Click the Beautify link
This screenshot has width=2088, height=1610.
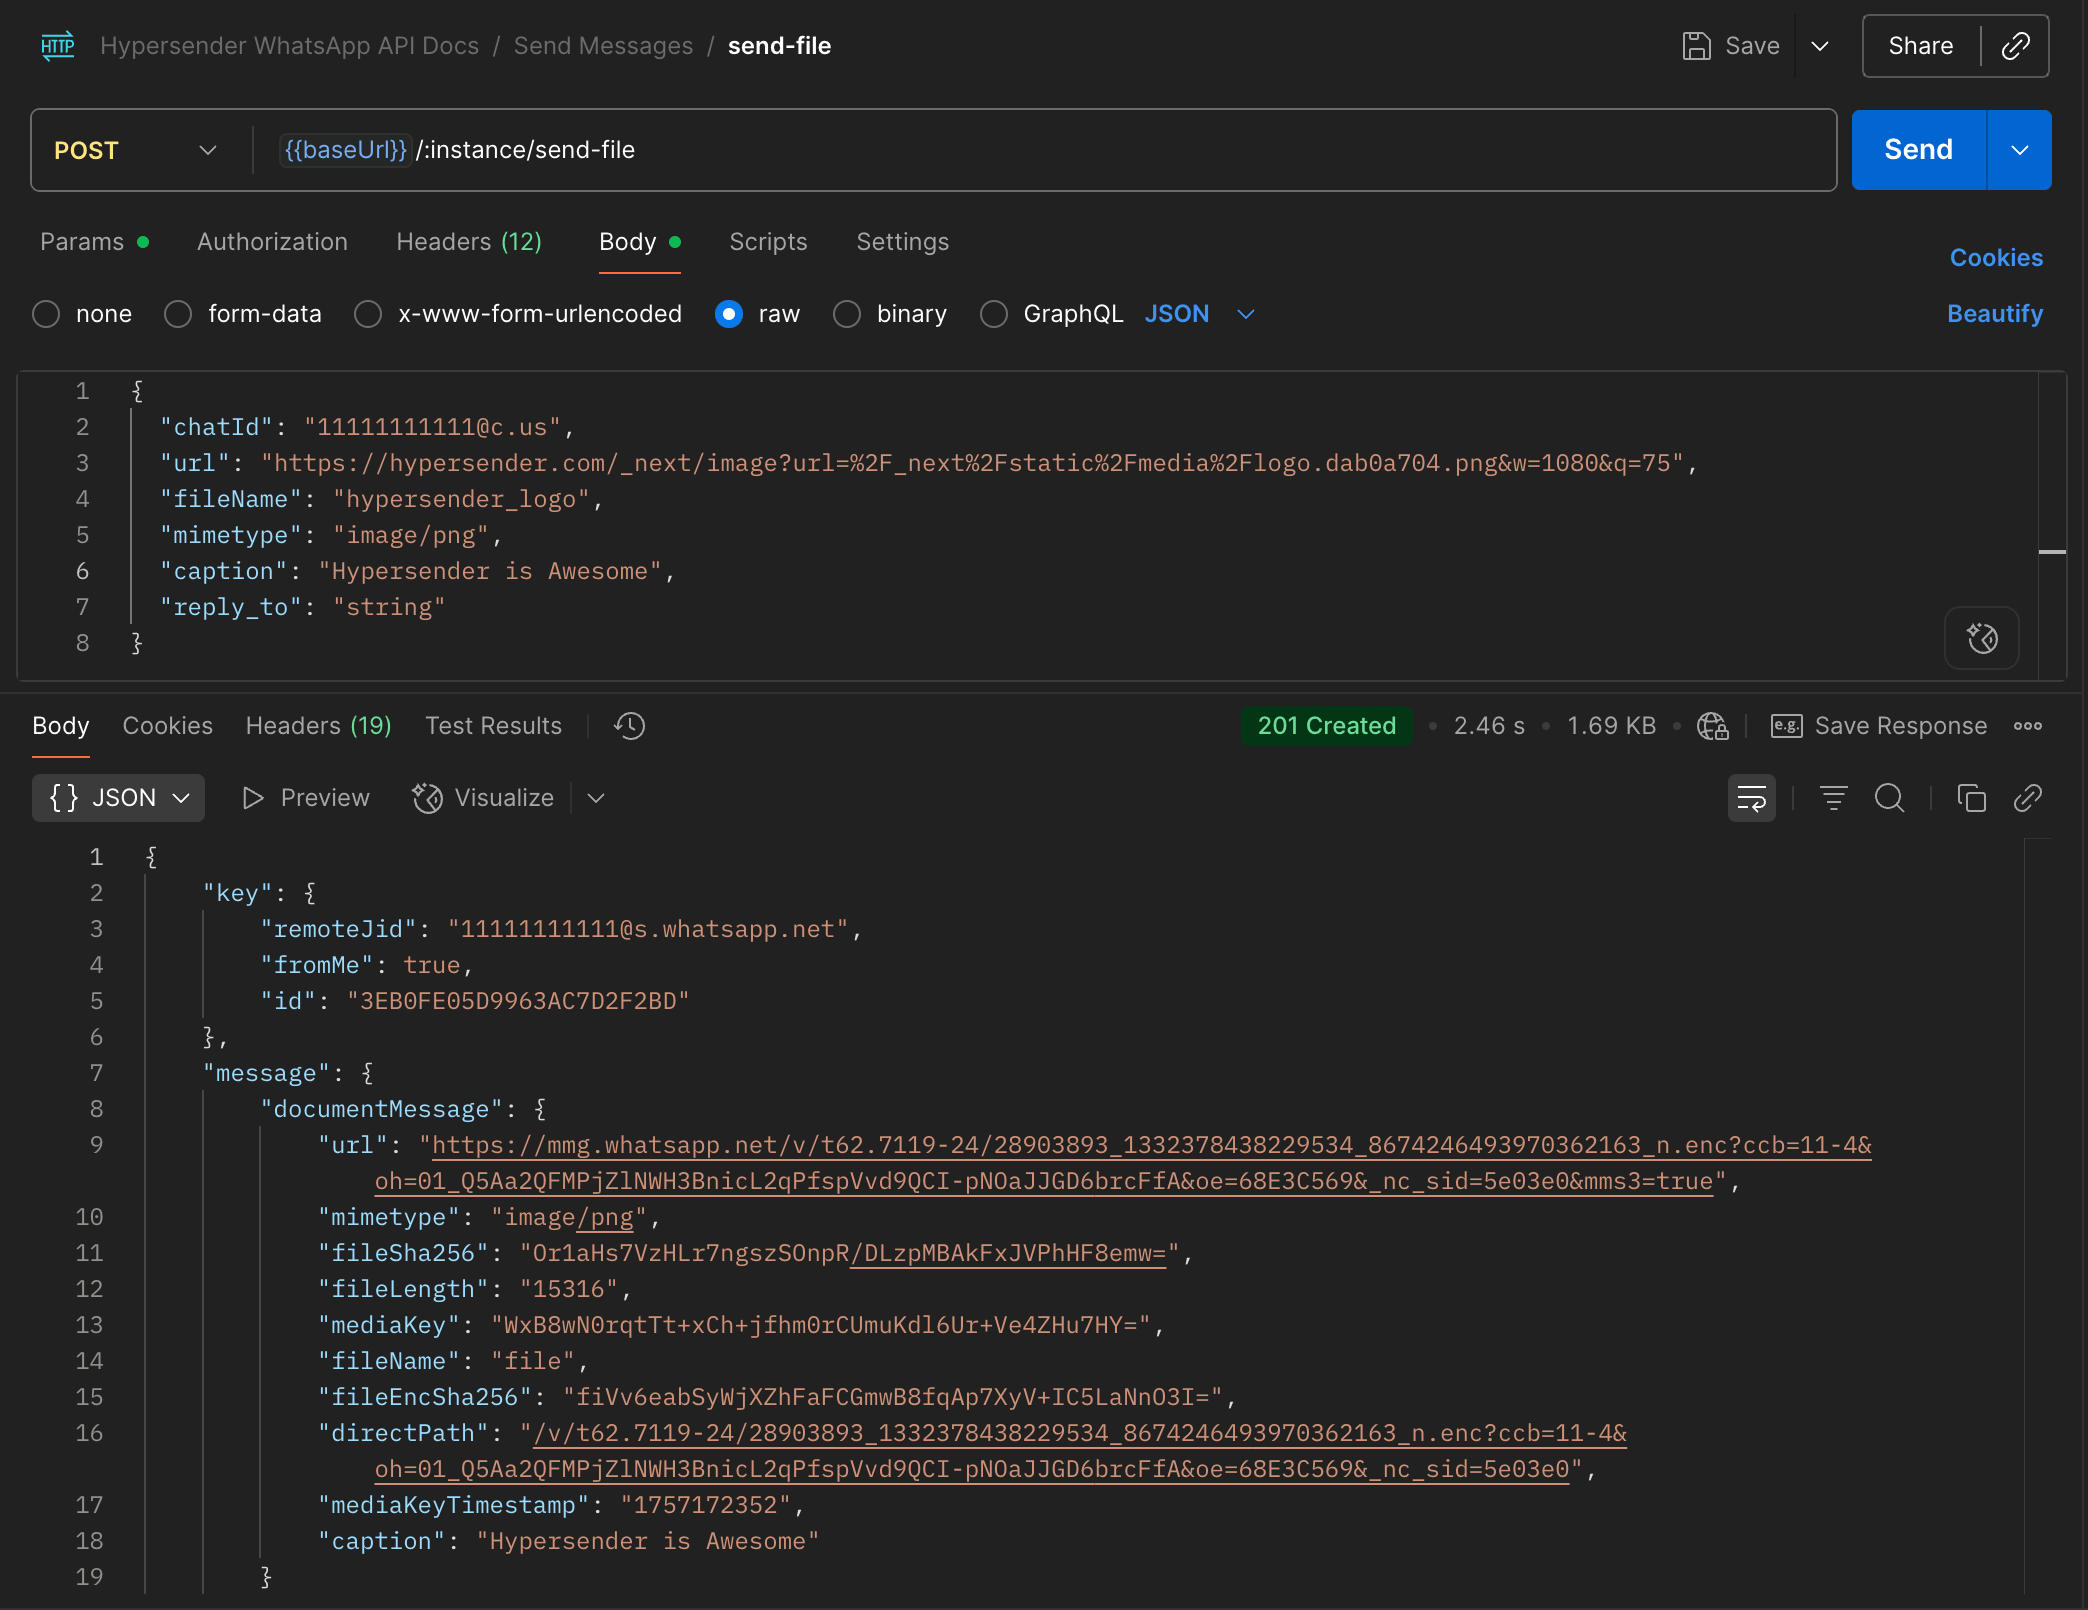click(x=1994, y=314)
